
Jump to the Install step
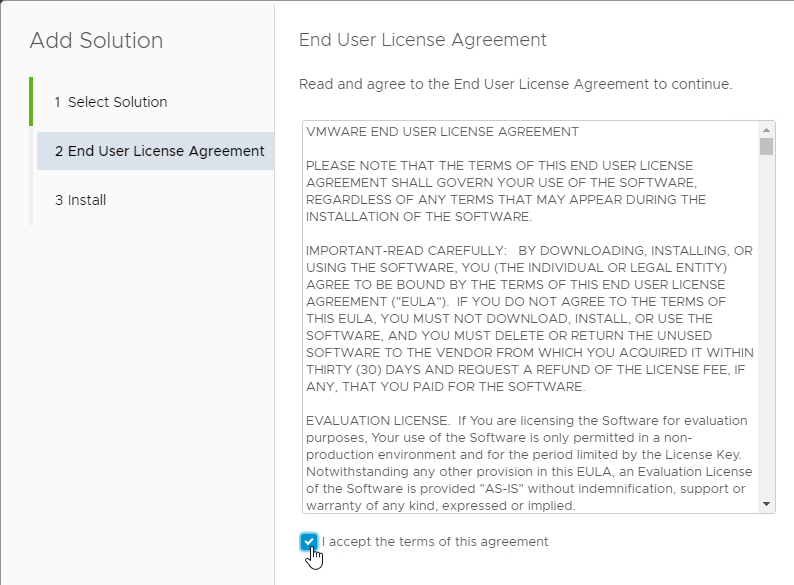click(x=81, y=200)
